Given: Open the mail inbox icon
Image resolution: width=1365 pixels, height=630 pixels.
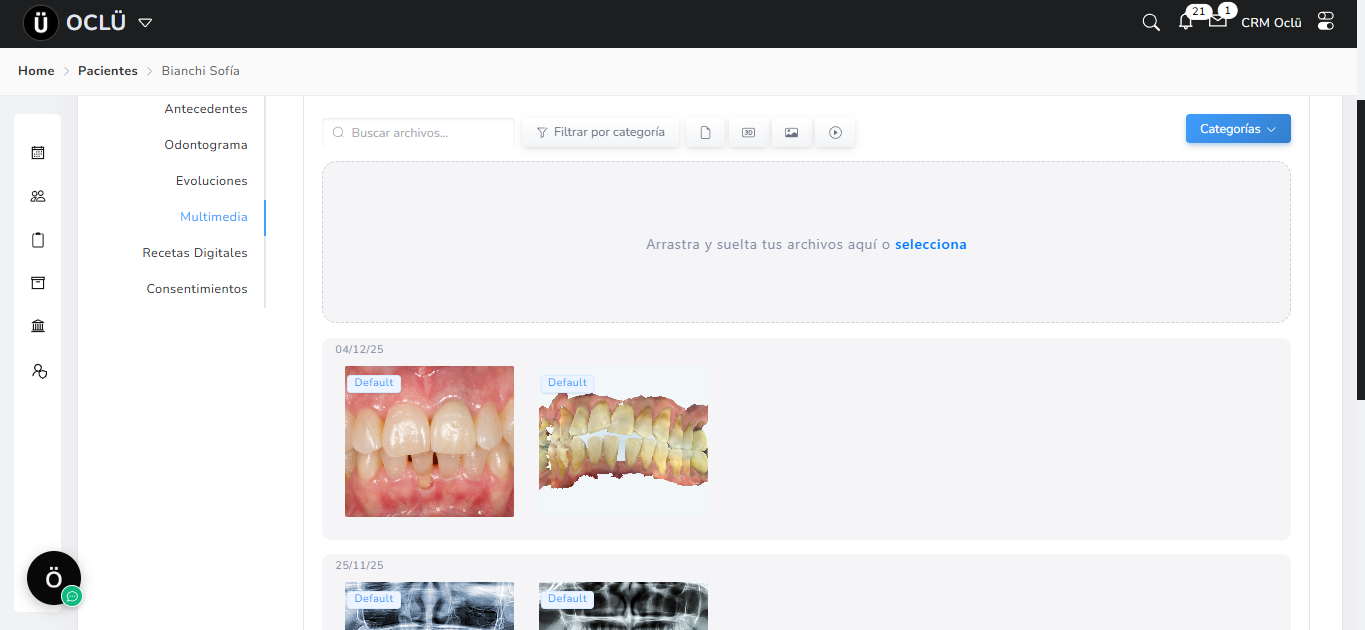Looking at the screenshot, I should click(1218, 20).
